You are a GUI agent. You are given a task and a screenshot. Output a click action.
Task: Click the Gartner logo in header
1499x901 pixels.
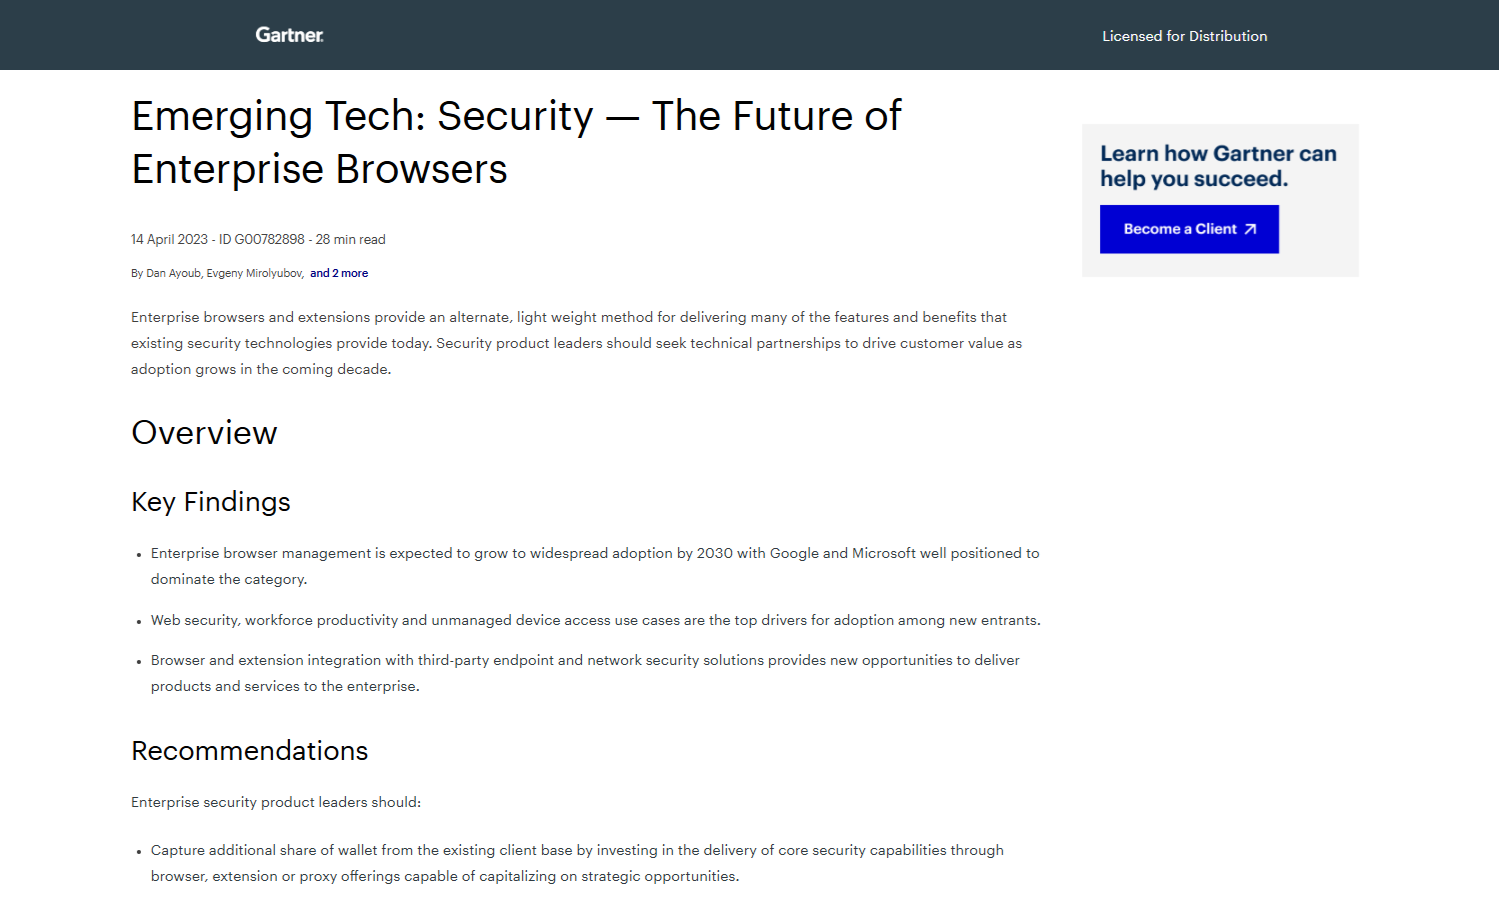point(289,35)
